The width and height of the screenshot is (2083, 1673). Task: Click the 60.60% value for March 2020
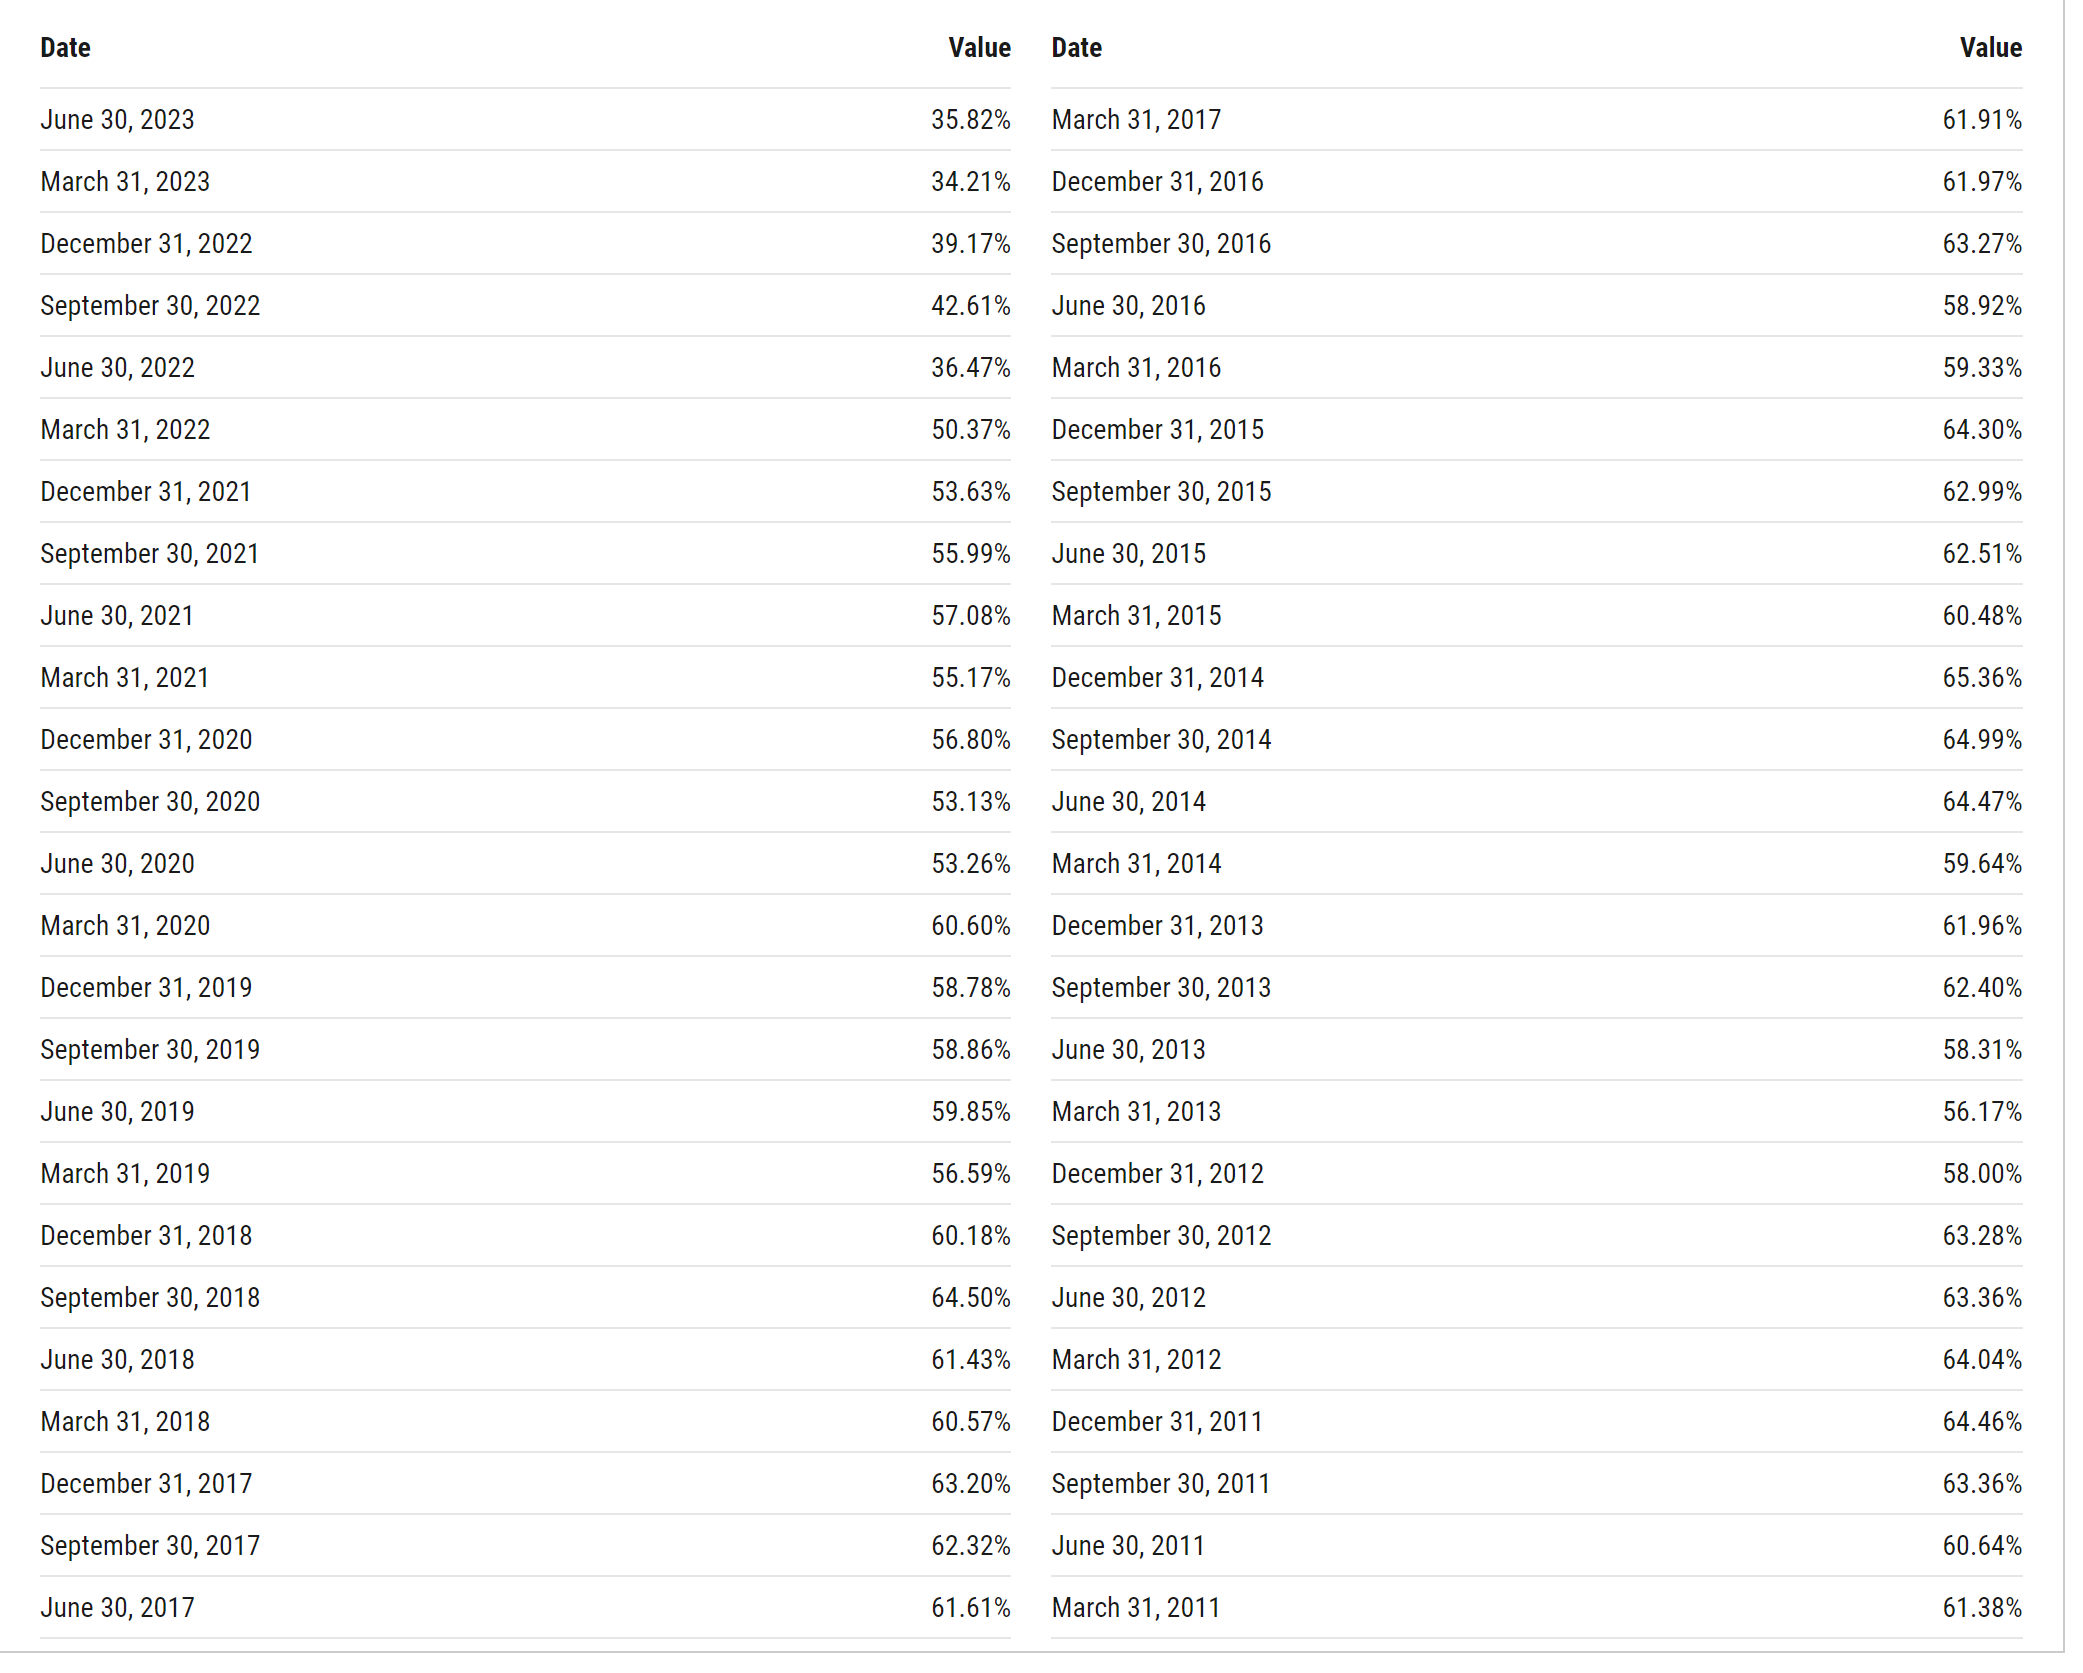970,926
